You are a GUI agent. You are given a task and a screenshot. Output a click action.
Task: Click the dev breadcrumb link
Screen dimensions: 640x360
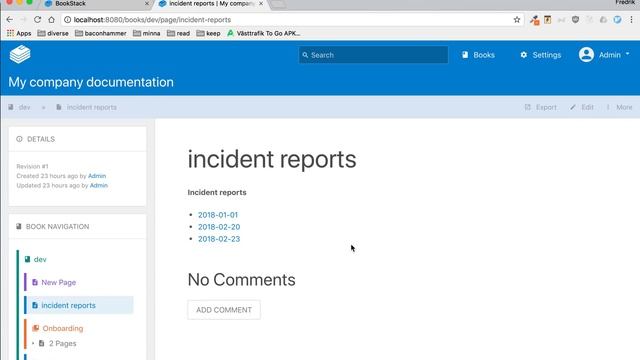point(19,107)
